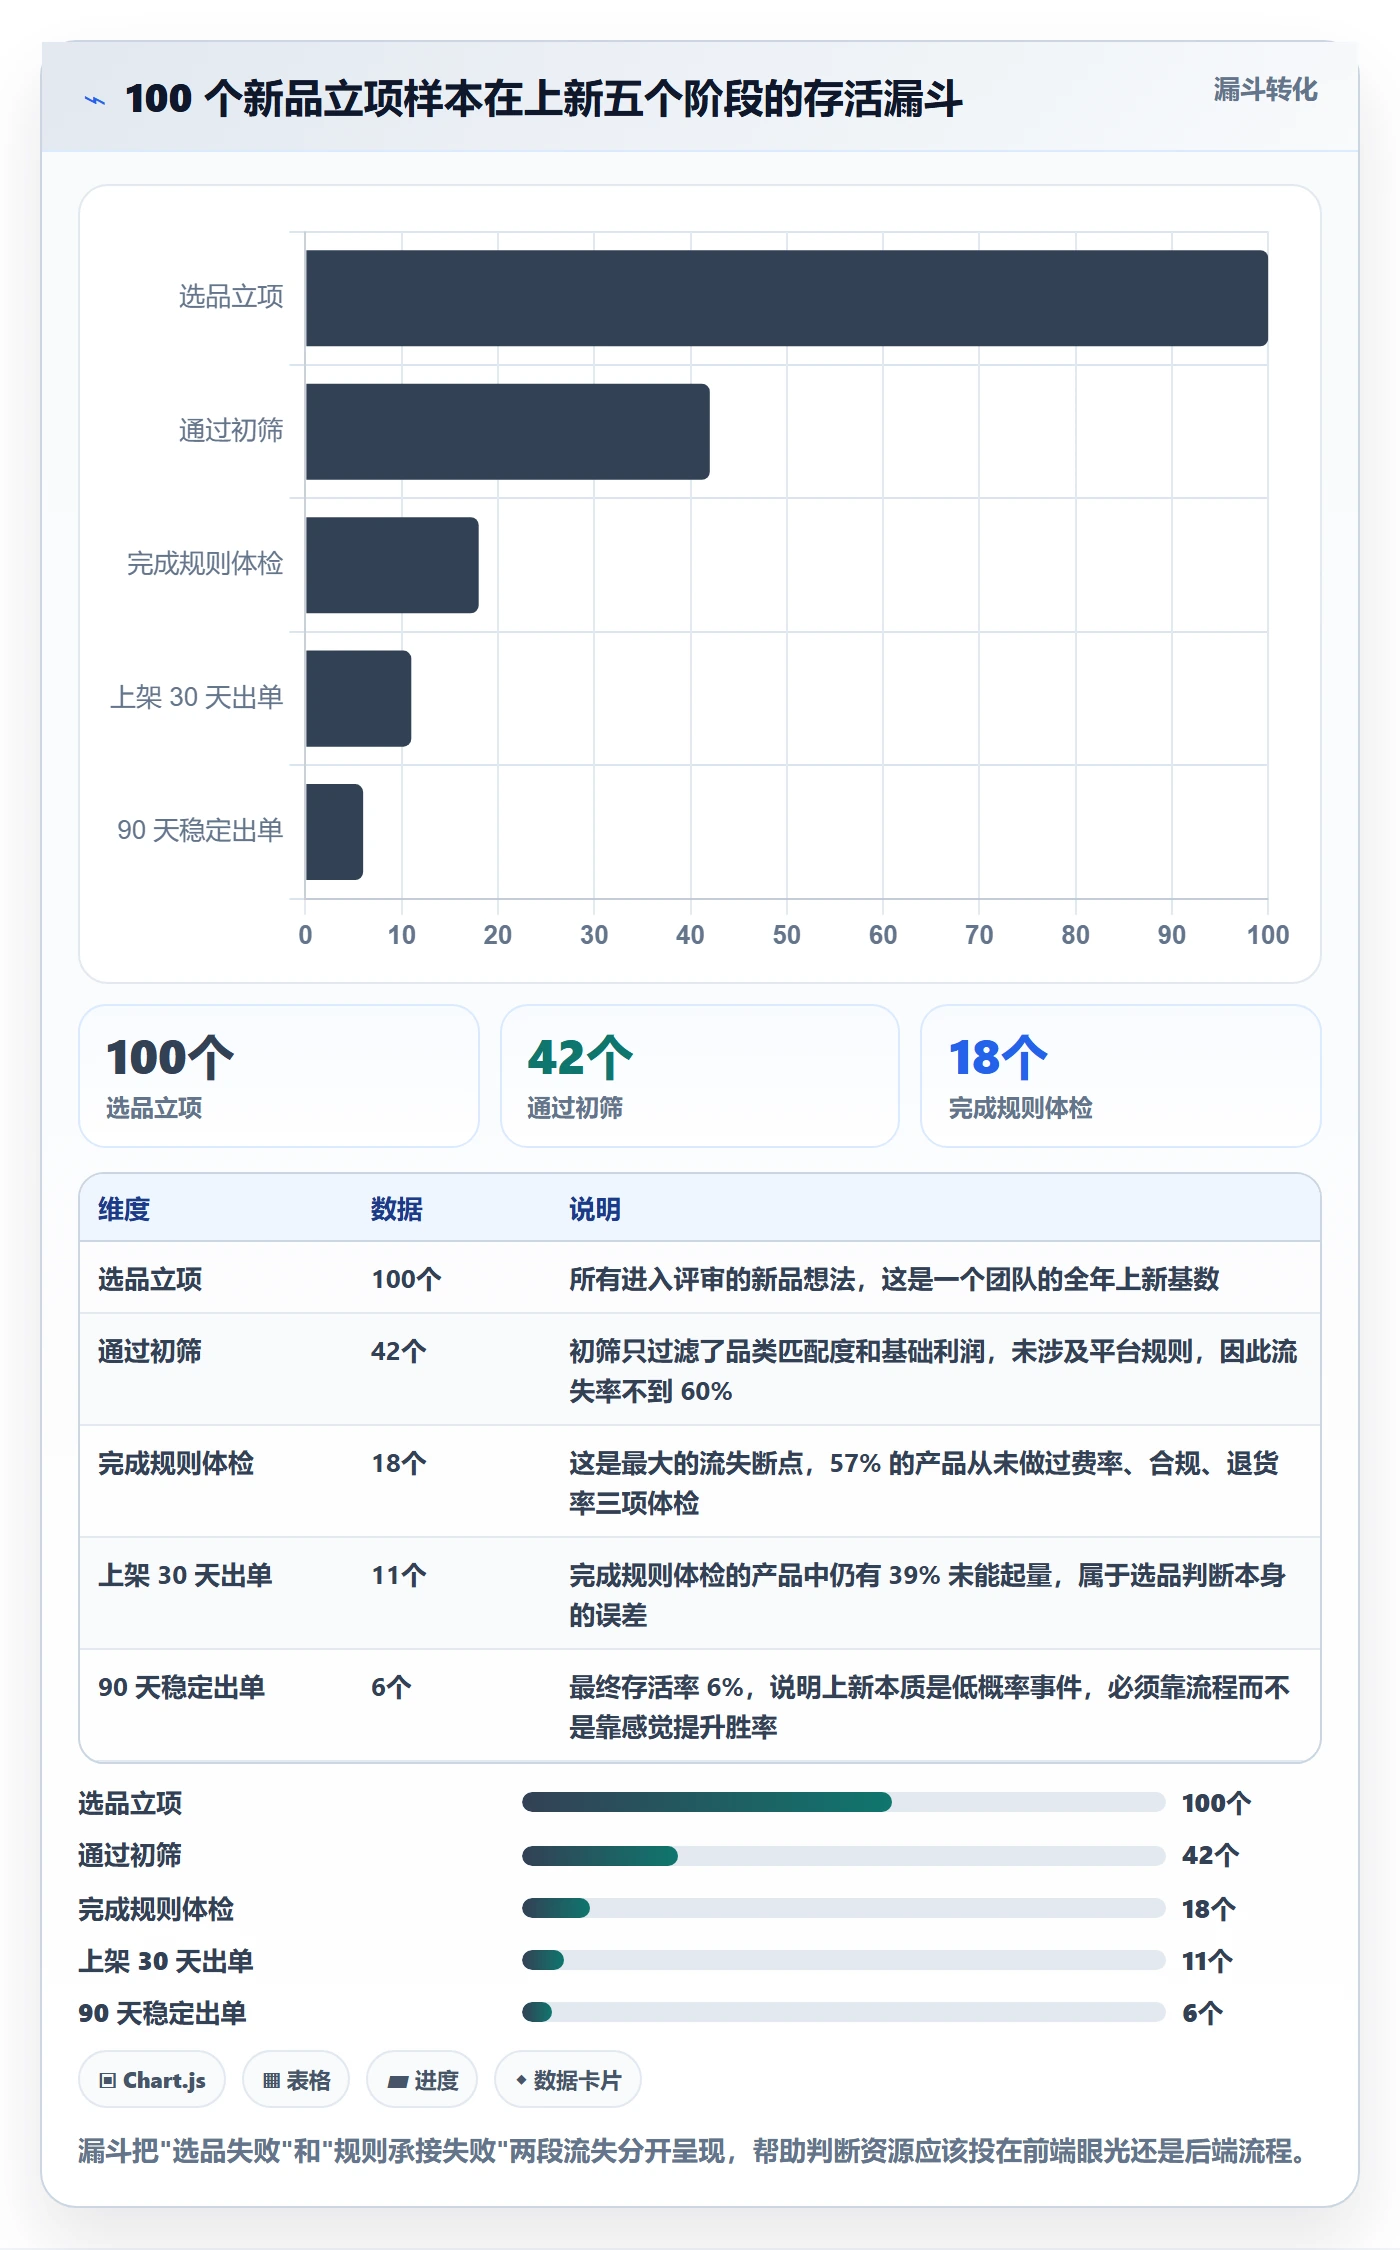This screenshot has width=1400, height=2250.
Task: Click the 选品立项 progress bar
Action: coord(843,1802)
